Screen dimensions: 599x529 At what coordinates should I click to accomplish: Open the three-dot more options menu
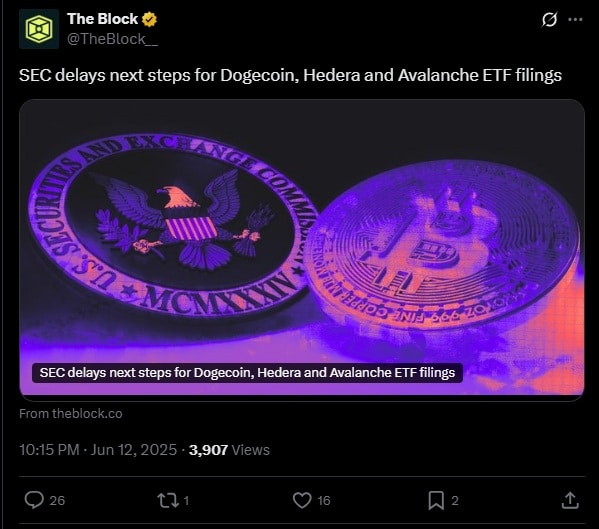575,19
